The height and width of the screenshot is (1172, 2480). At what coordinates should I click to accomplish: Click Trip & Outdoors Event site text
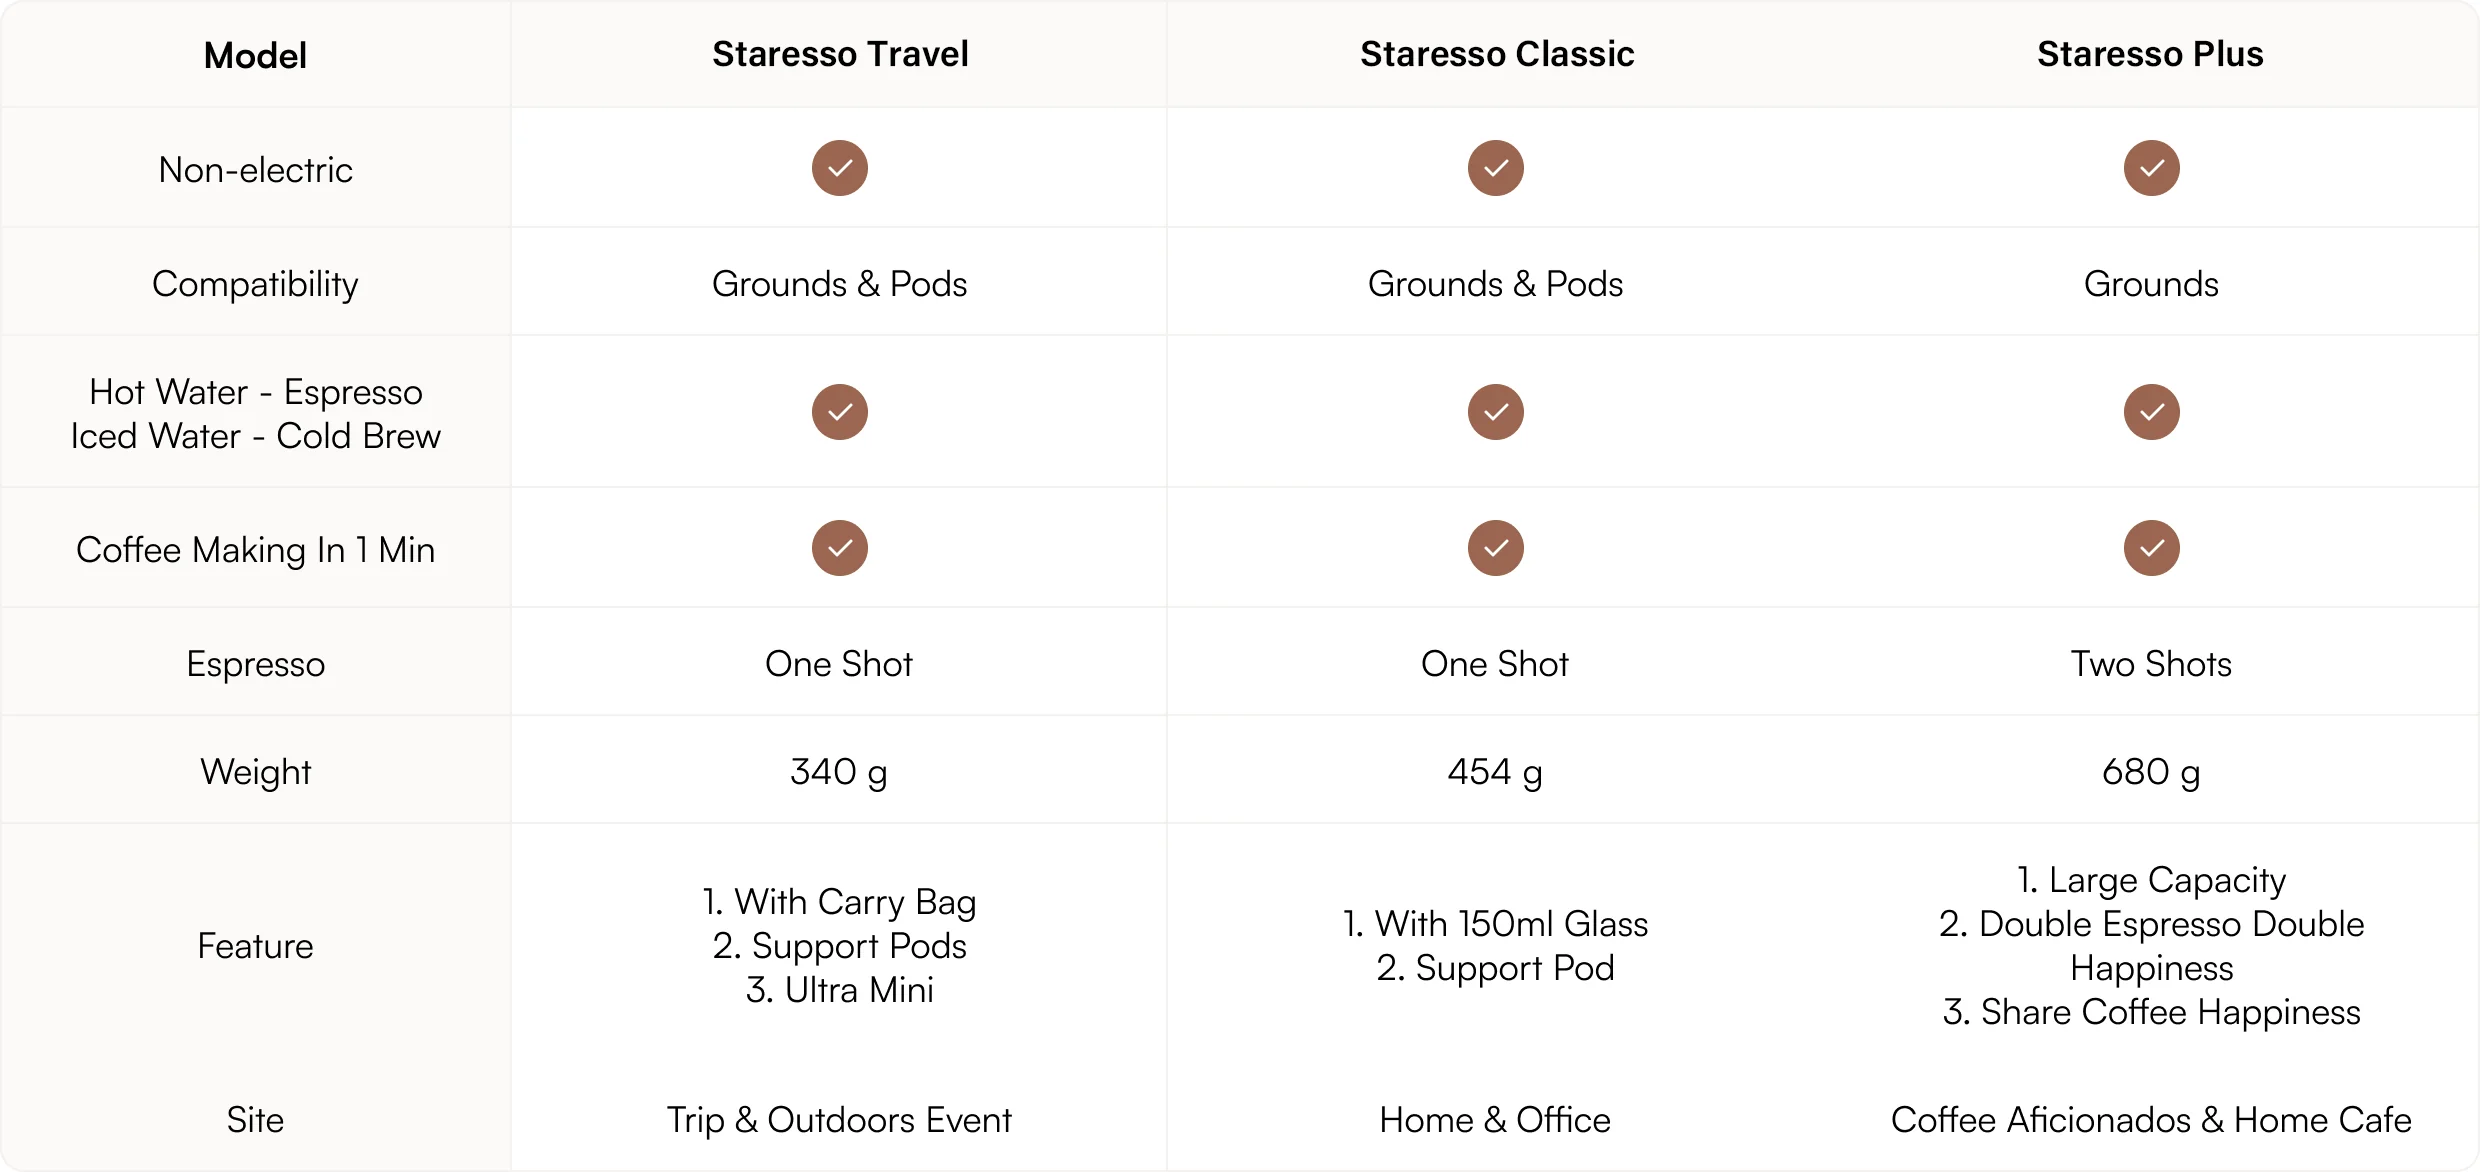tap(839, 1120)
